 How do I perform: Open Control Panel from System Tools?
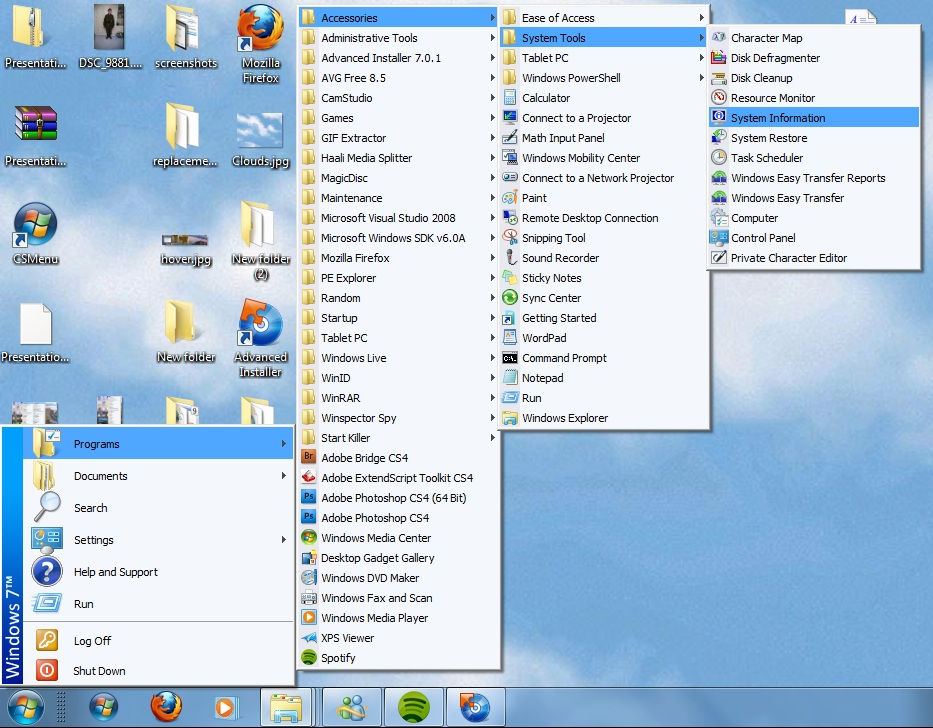813,238
